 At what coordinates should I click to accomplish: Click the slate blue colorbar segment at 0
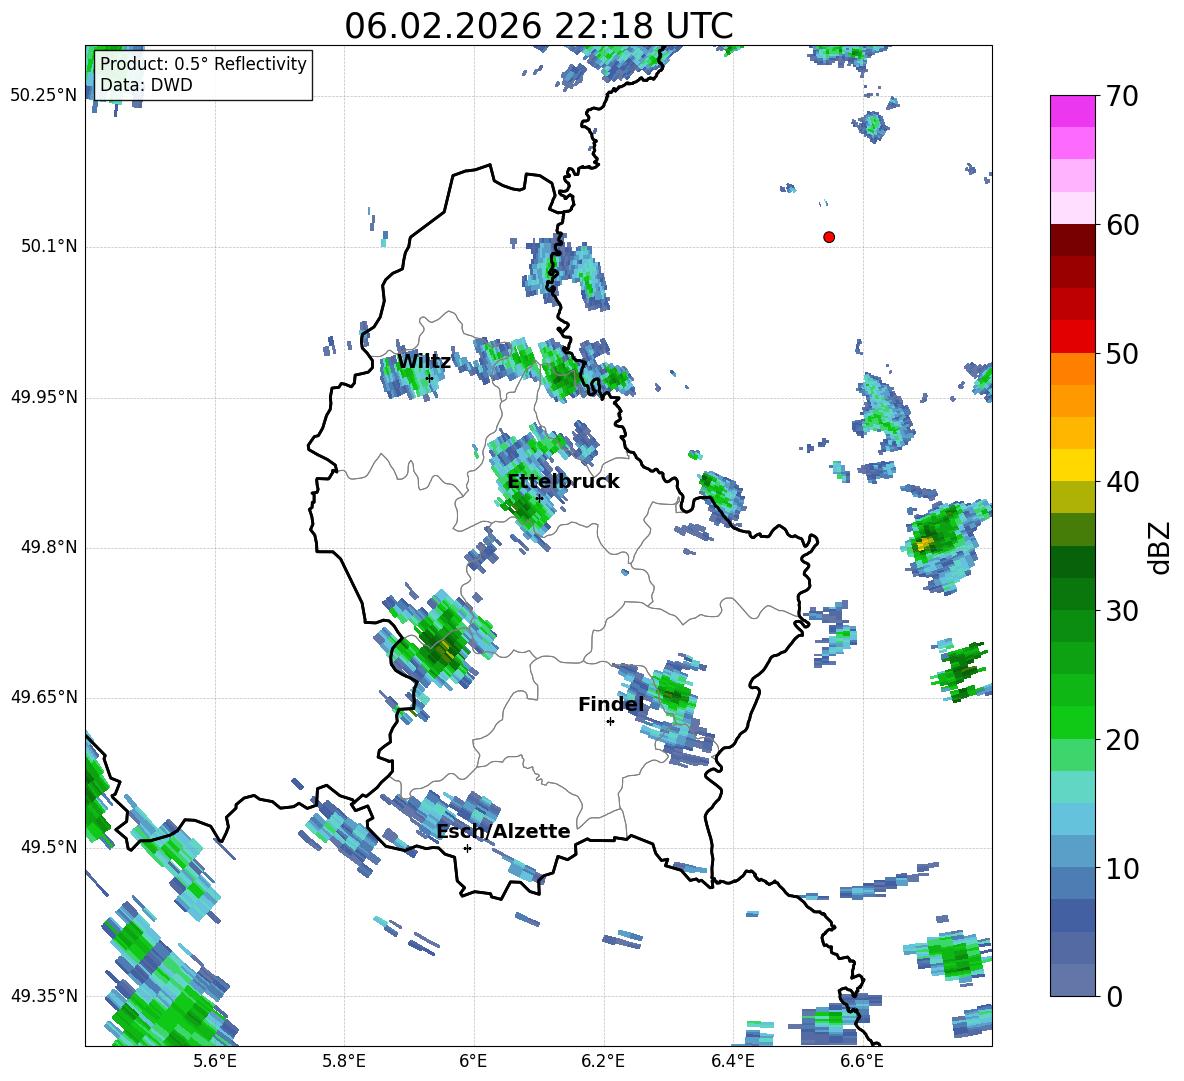tap(1072, 980)
